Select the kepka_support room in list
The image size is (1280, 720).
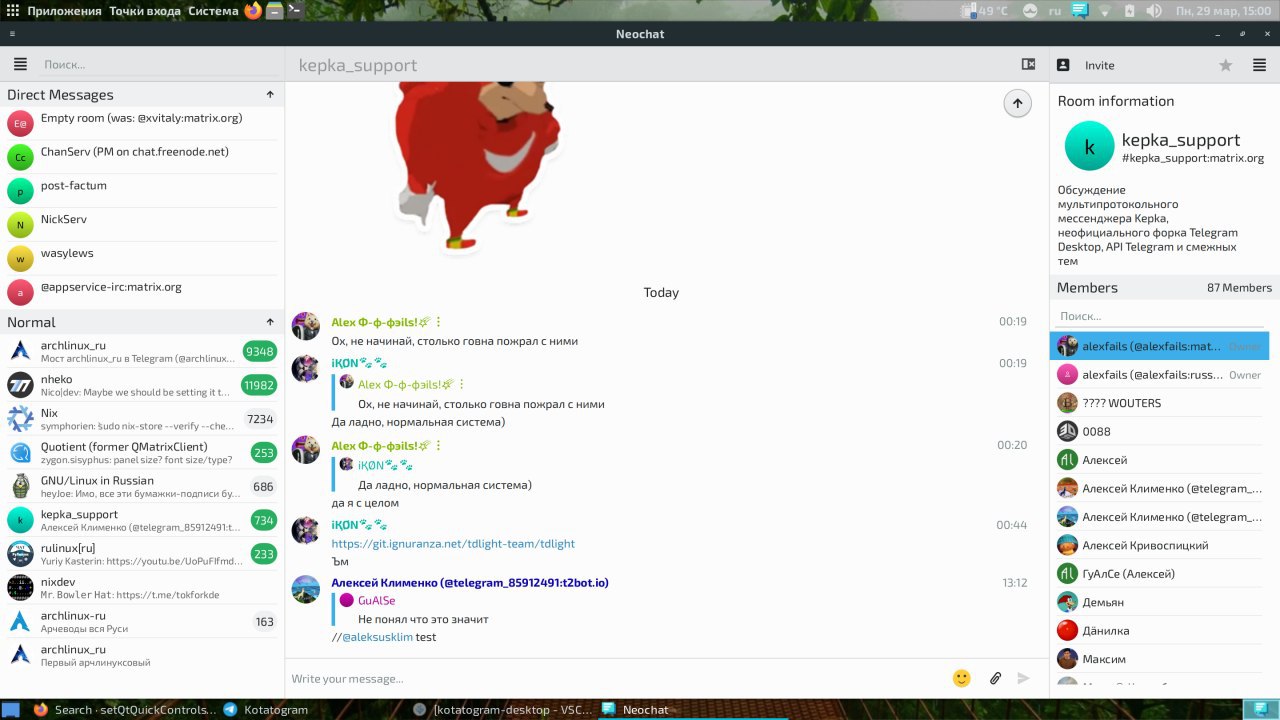pos(142,520)
